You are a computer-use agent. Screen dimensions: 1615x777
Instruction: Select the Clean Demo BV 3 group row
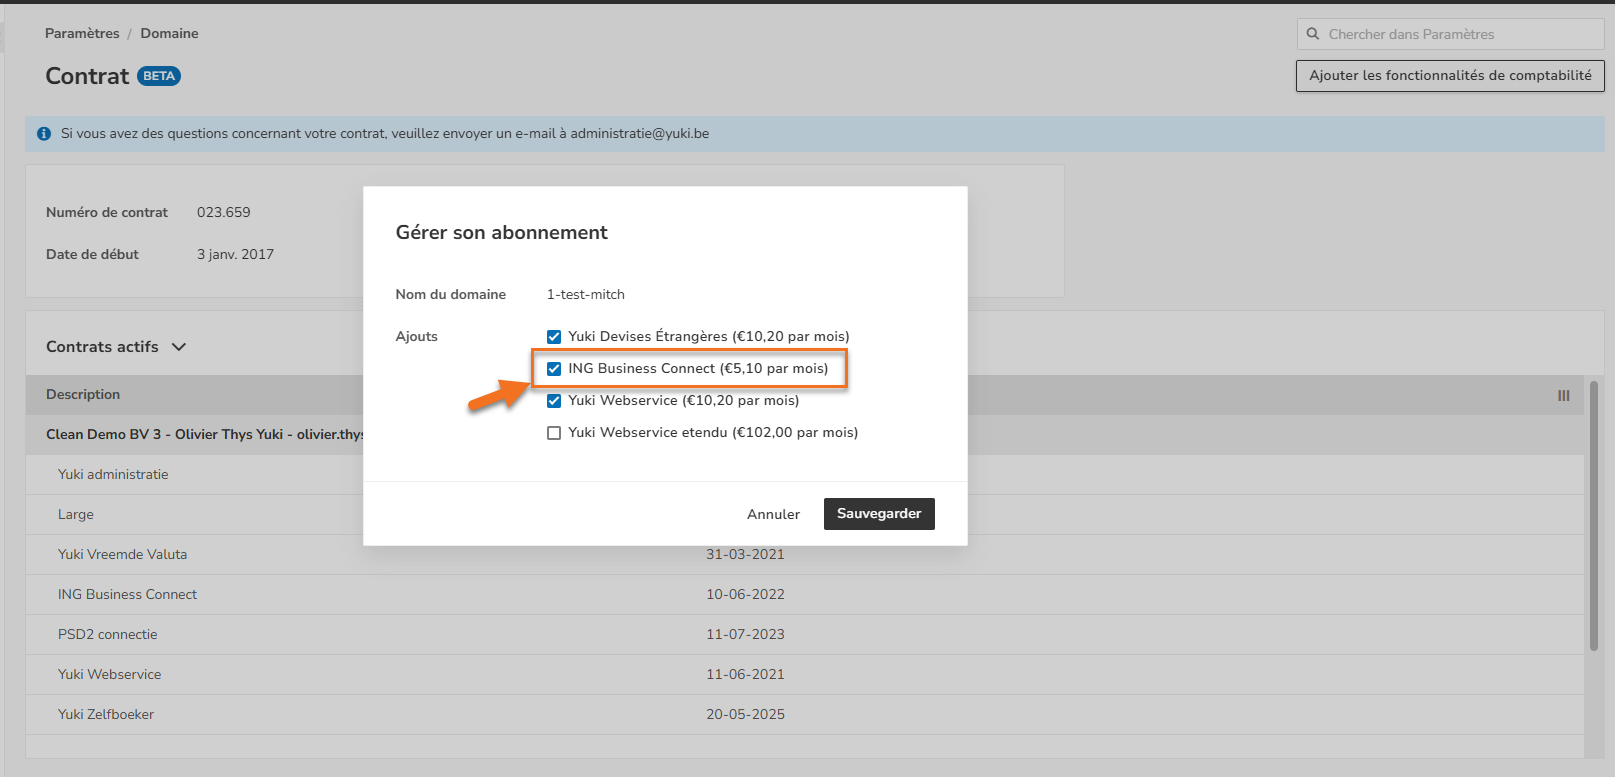pos(805,435)
